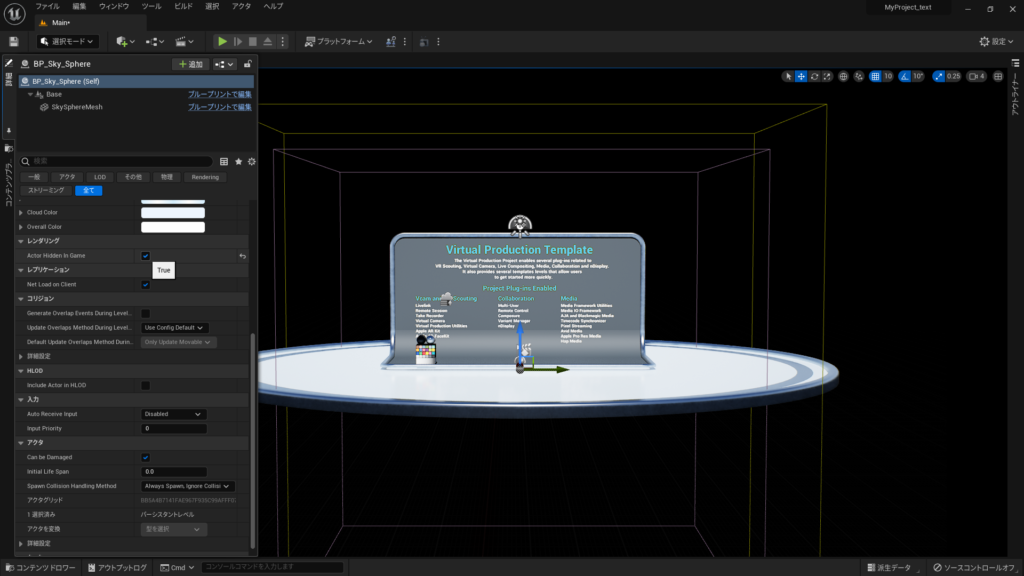Click the Overall Color swatch
This screenshot has width=1024, height=576.
point(172,227)
